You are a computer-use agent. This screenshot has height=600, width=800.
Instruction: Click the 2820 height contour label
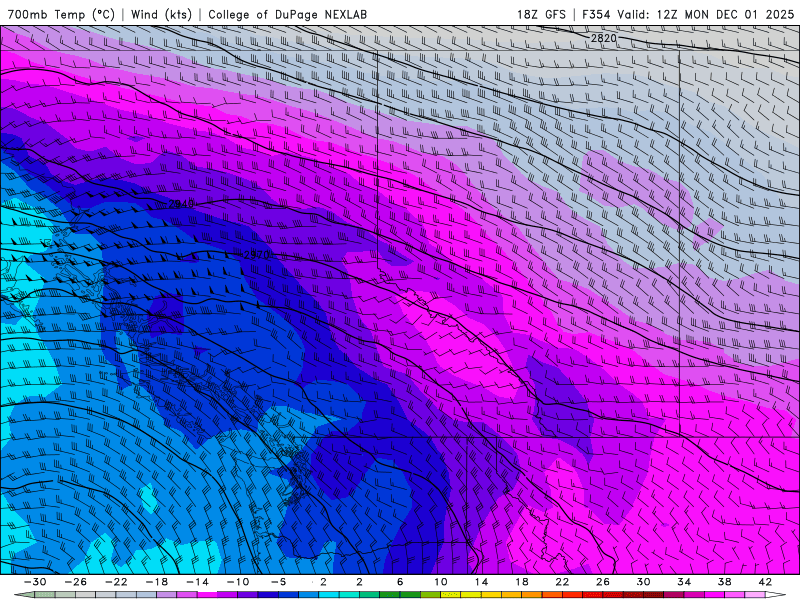(604, 38)
